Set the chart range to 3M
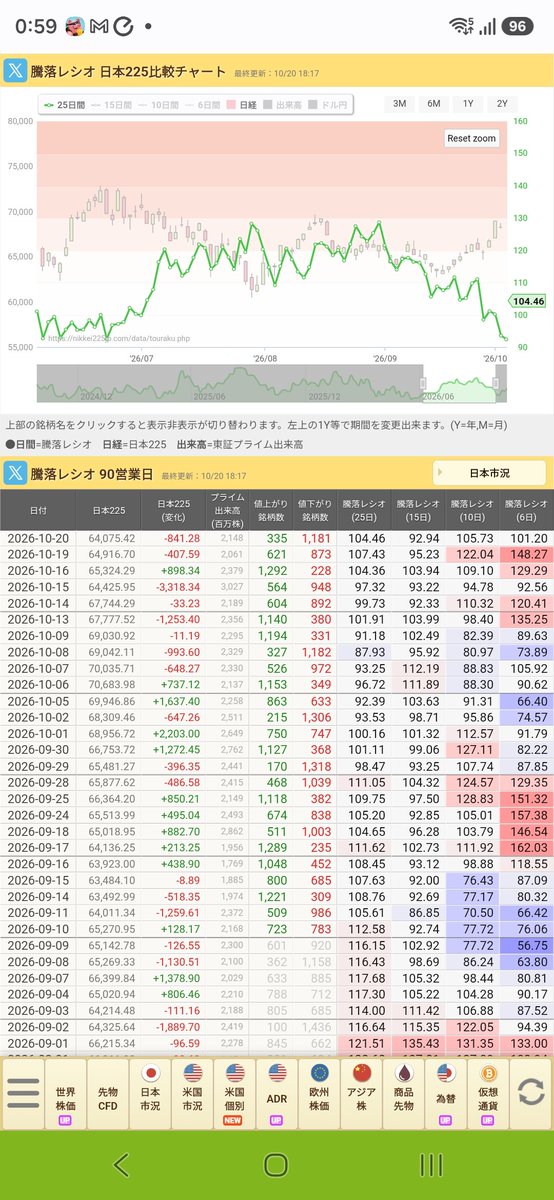 (399, 104)
